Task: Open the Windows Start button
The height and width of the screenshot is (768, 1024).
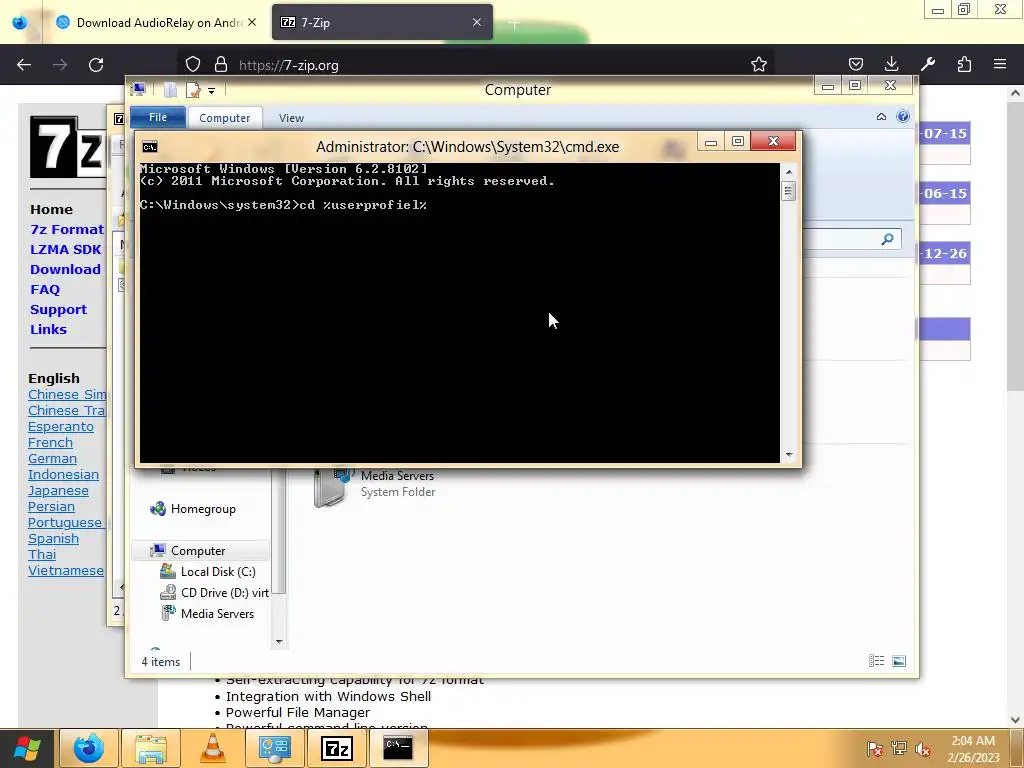Action: 27,748
